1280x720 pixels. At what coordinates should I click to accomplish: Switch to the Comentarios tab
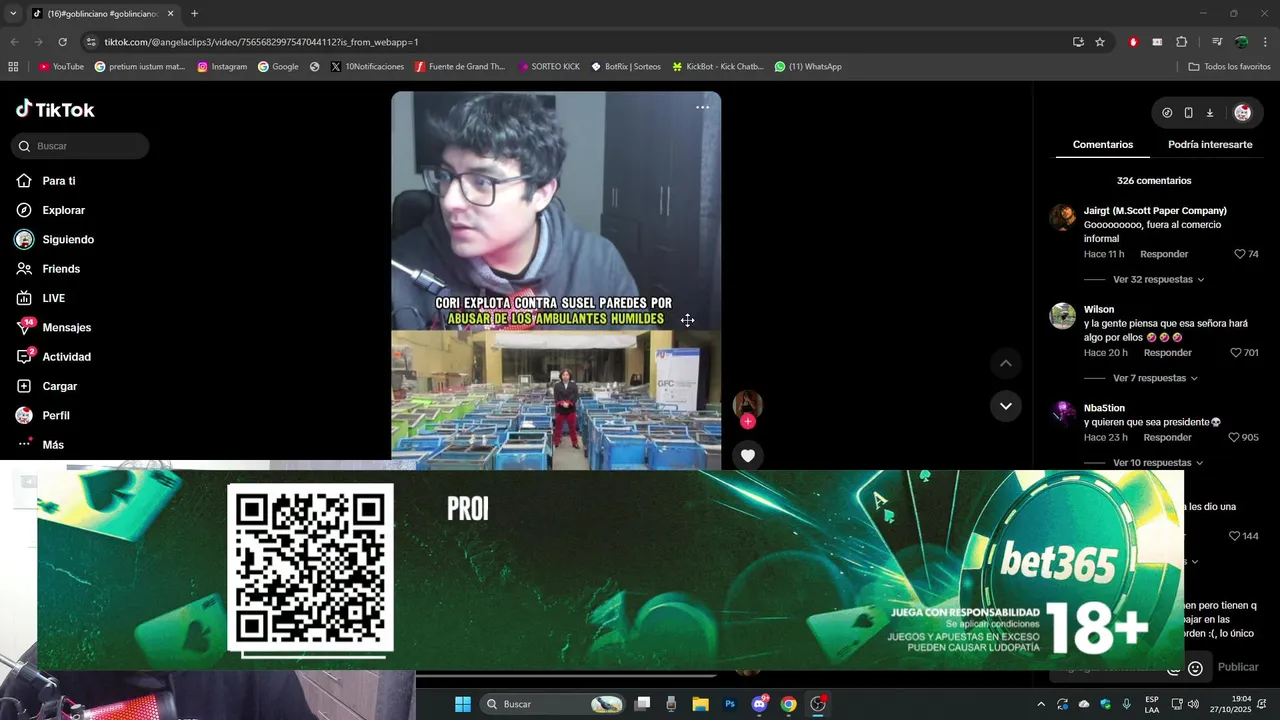coord(1103,145)
